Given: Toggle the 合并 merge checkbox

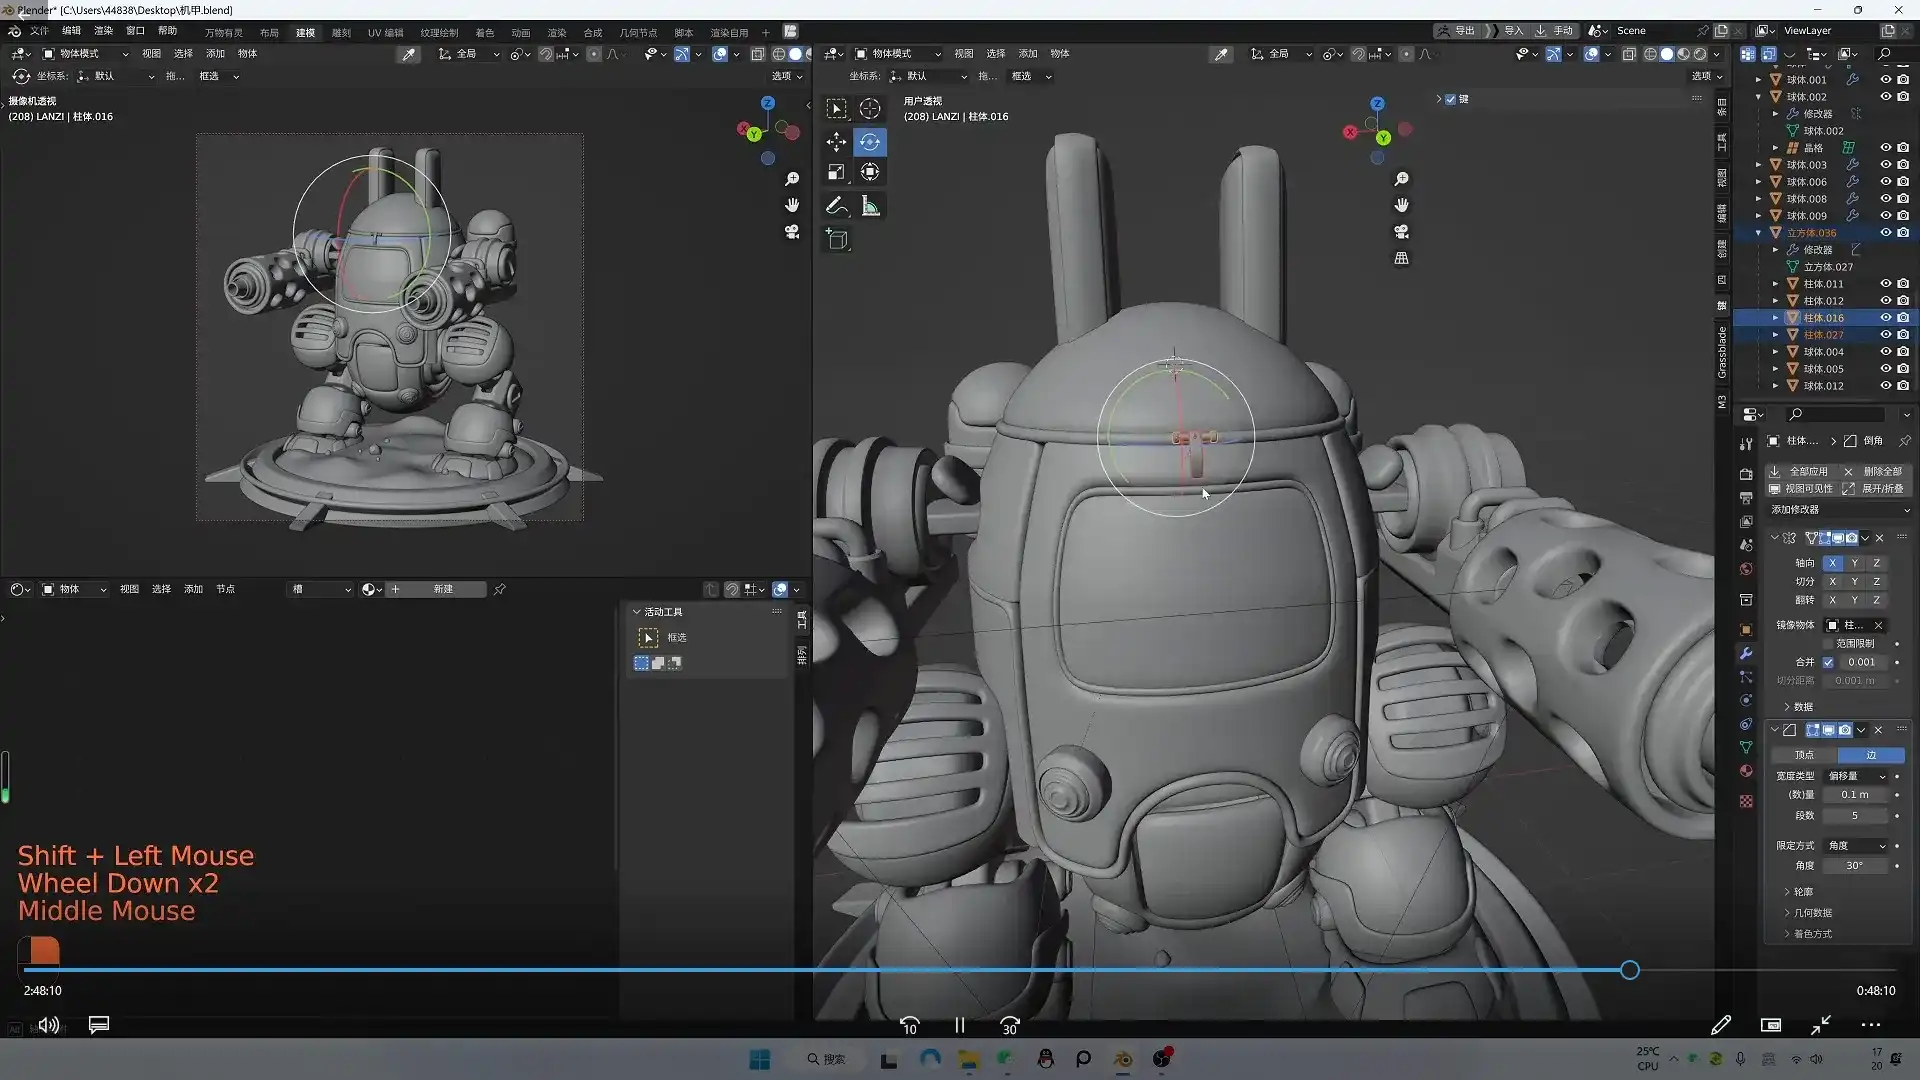Looking at the screenshot, I should pos(1828,662).
